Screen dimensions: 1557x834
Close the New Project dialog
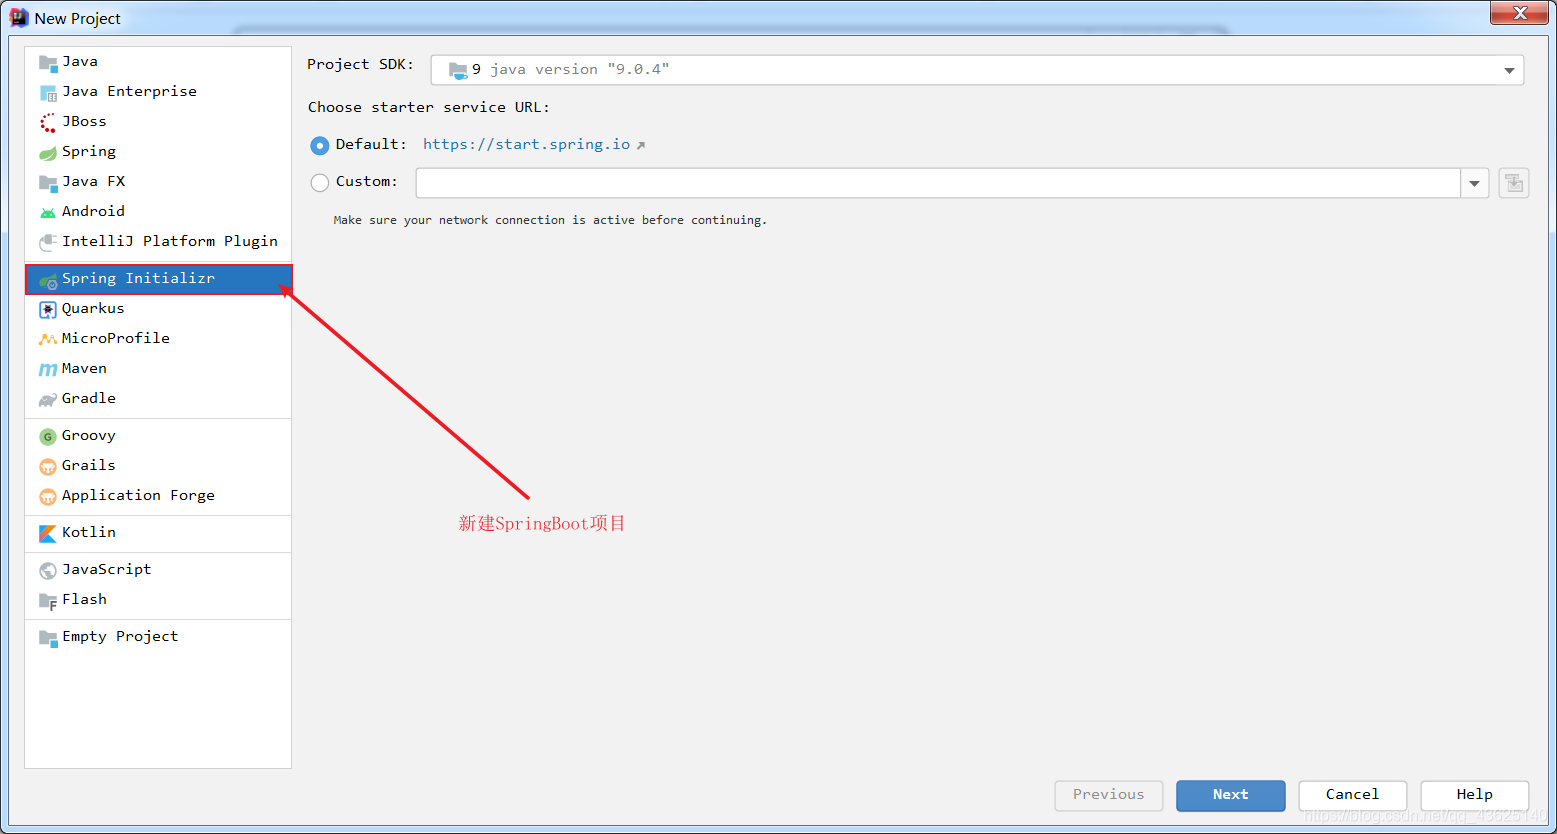[x=1520, y=13]
